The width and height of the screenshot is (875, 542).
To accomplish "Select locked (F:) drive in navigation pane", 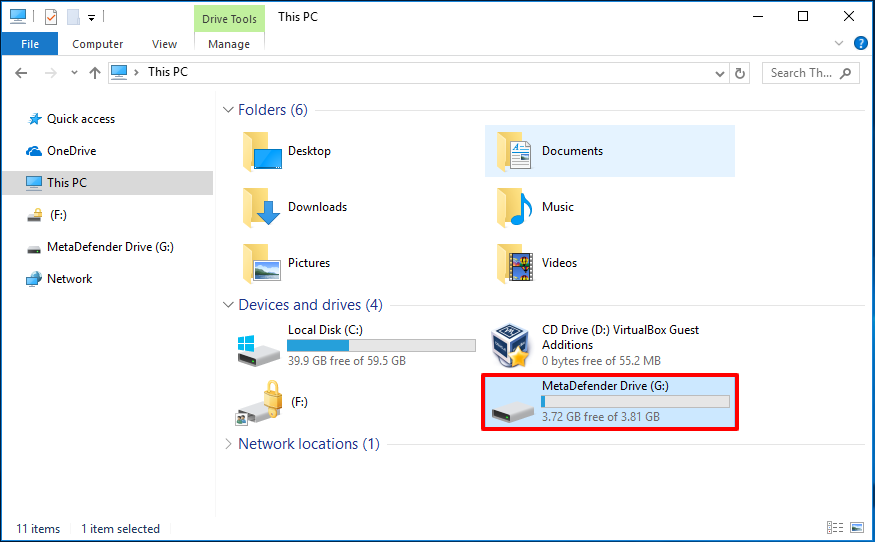I will [x=47, y=215].
